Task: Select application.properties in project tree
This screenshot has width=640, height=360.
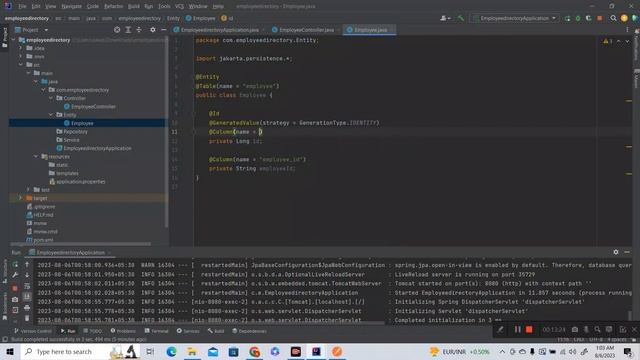Action: [x=78, y=181]
